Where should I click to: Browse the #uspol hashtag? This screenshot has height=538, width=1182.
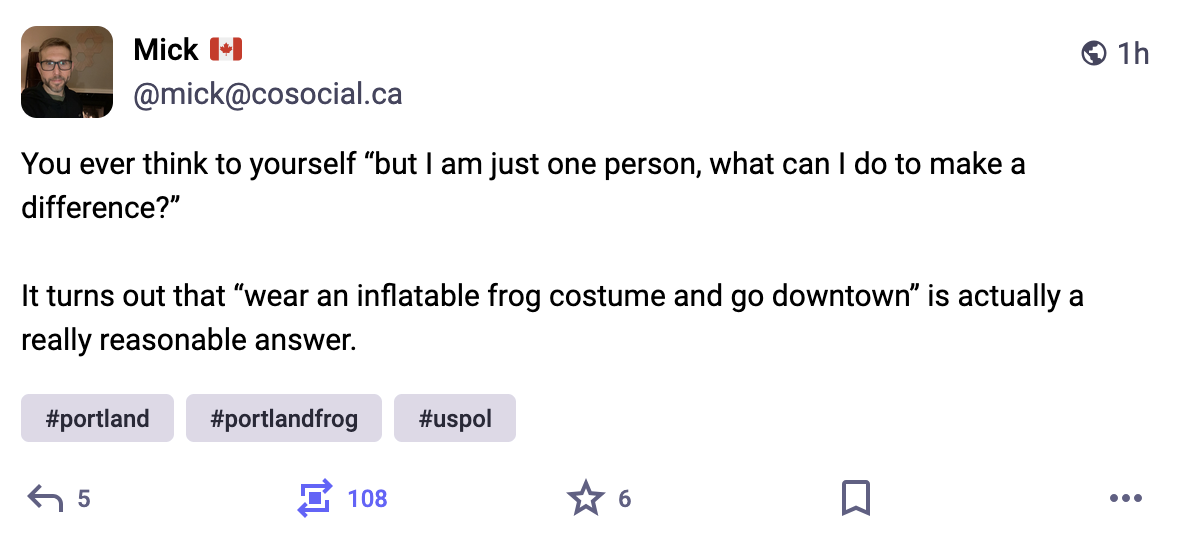click(455, 418)
